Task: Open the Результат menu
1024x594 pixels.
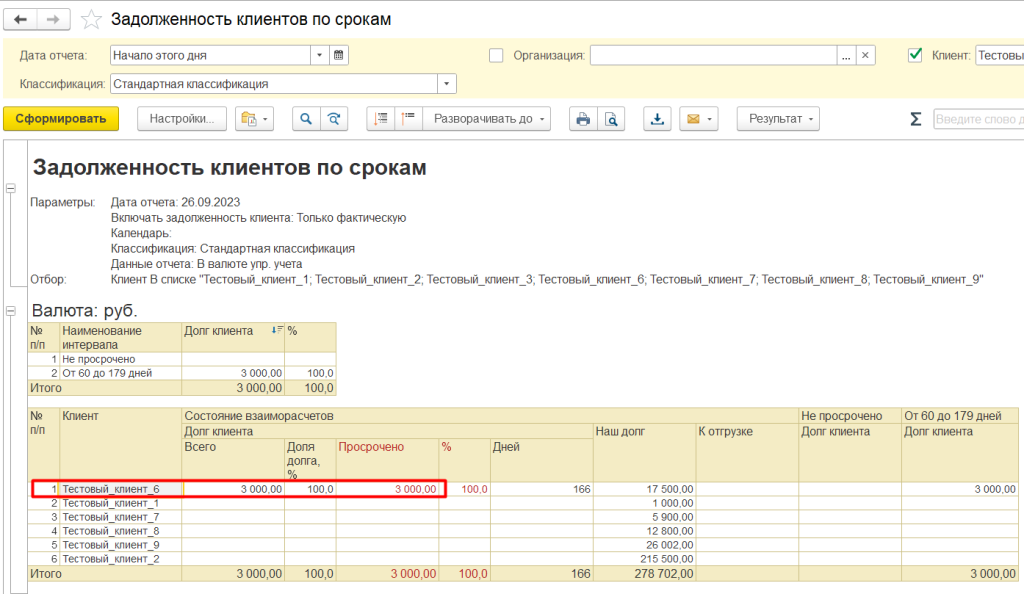Action: [778, 119]
